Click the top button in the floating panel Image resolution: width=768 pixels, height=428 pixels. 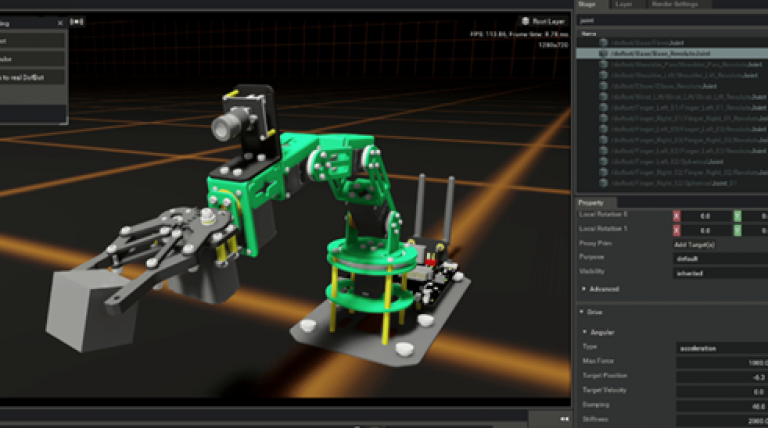[x=32, y=41]
